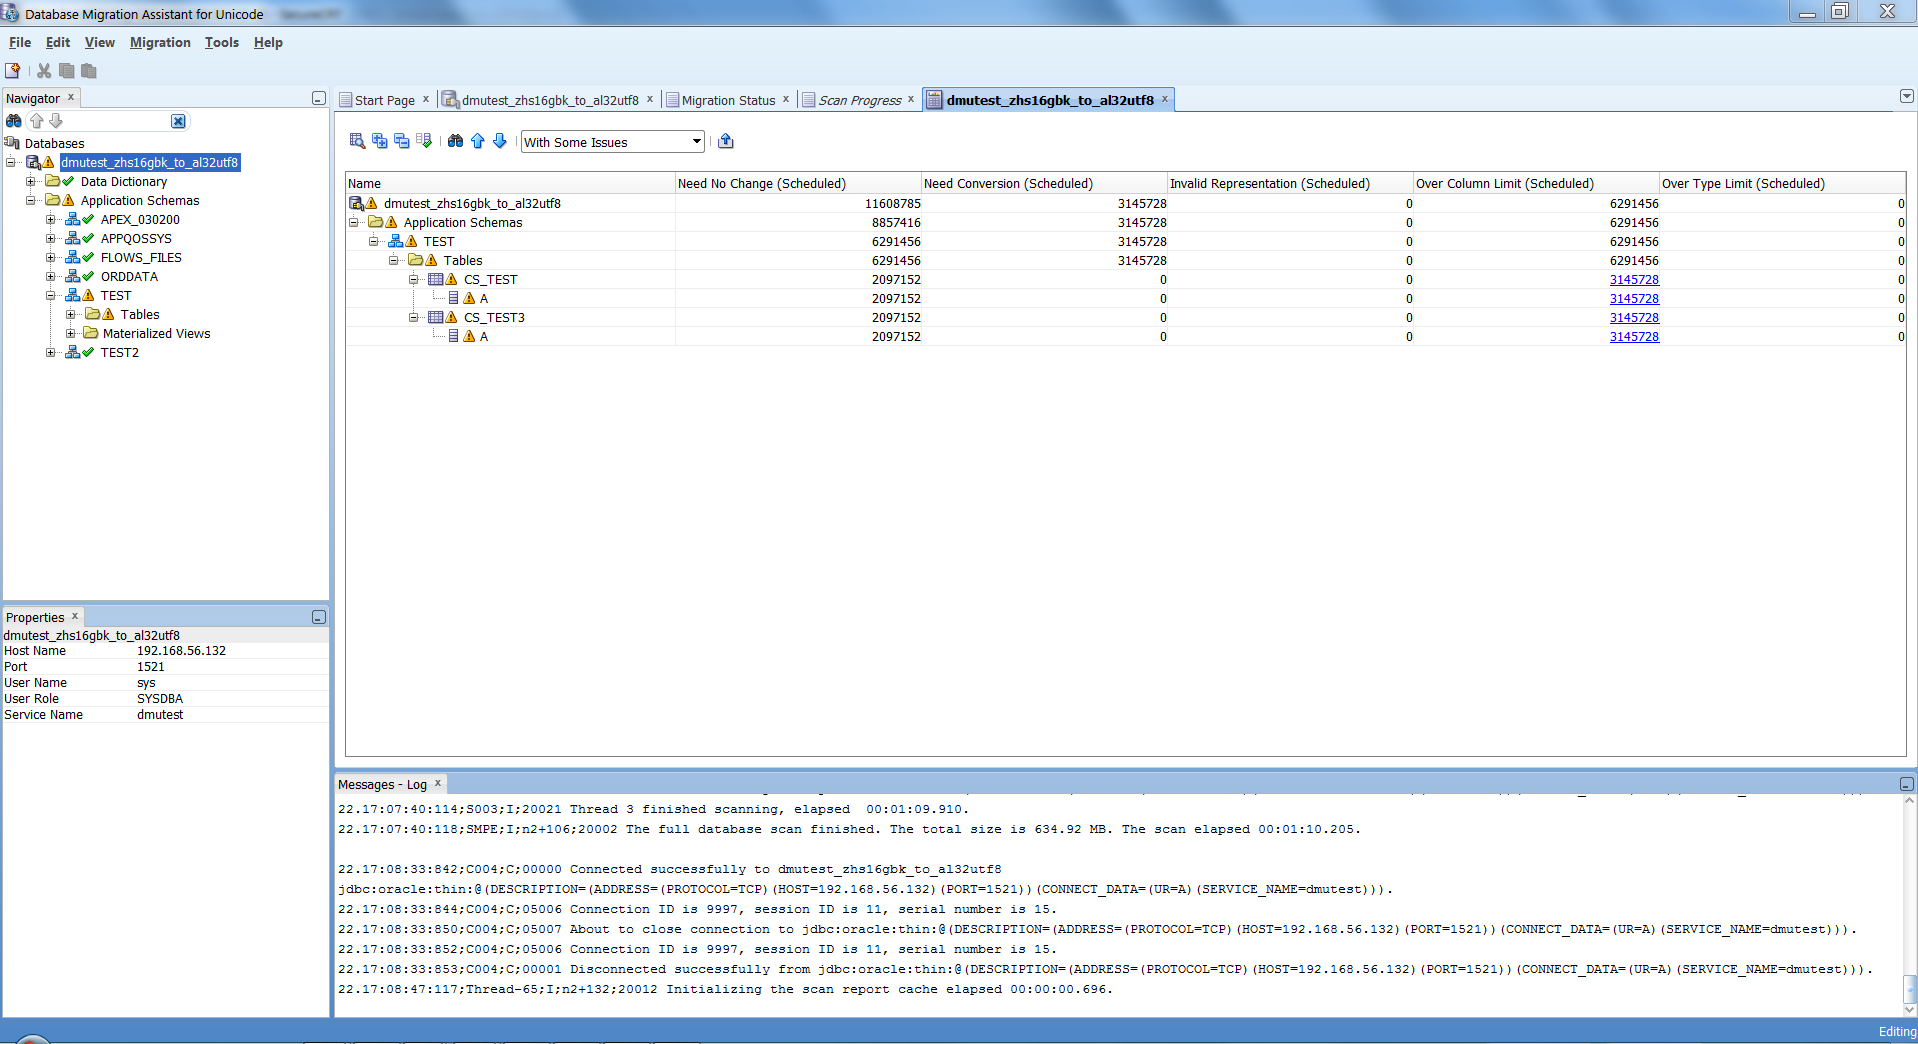Click Service Name value dmutest
This screenshot has width=1918, height=1044.
tap(160, 714)
